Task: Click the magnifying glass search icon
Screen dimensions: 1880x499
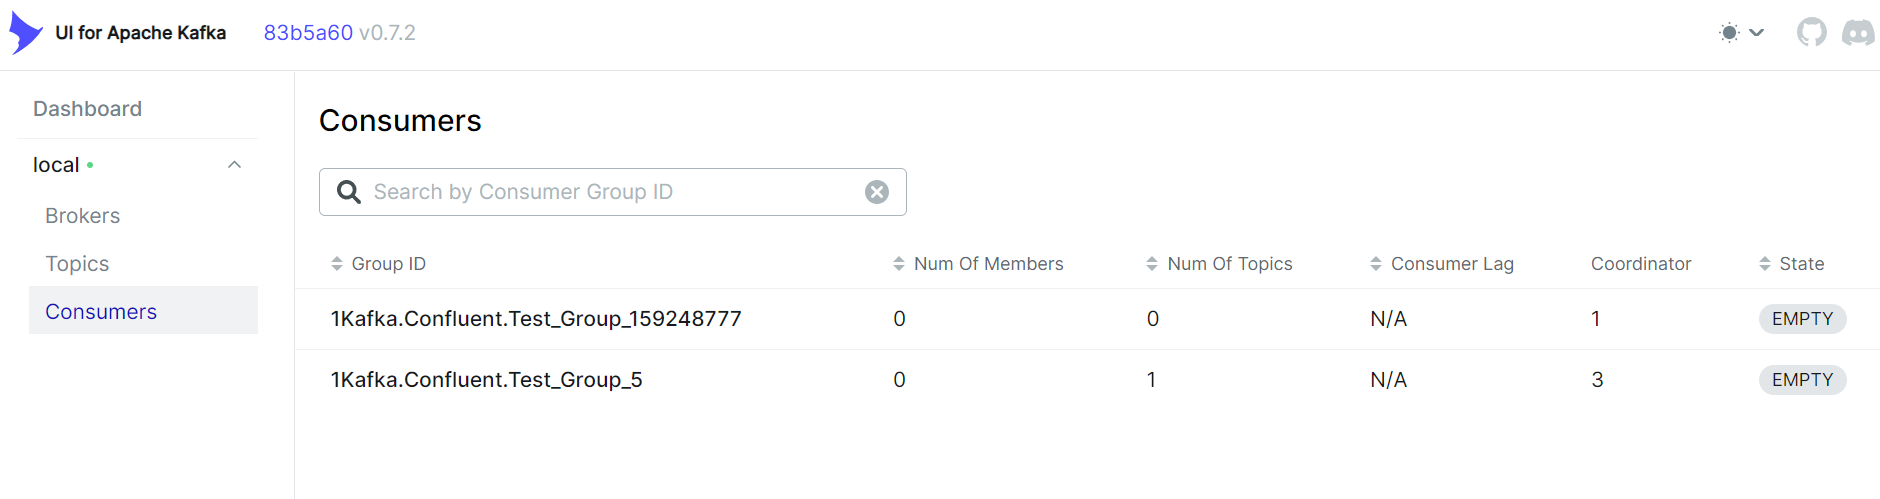Action: [348, 192]
